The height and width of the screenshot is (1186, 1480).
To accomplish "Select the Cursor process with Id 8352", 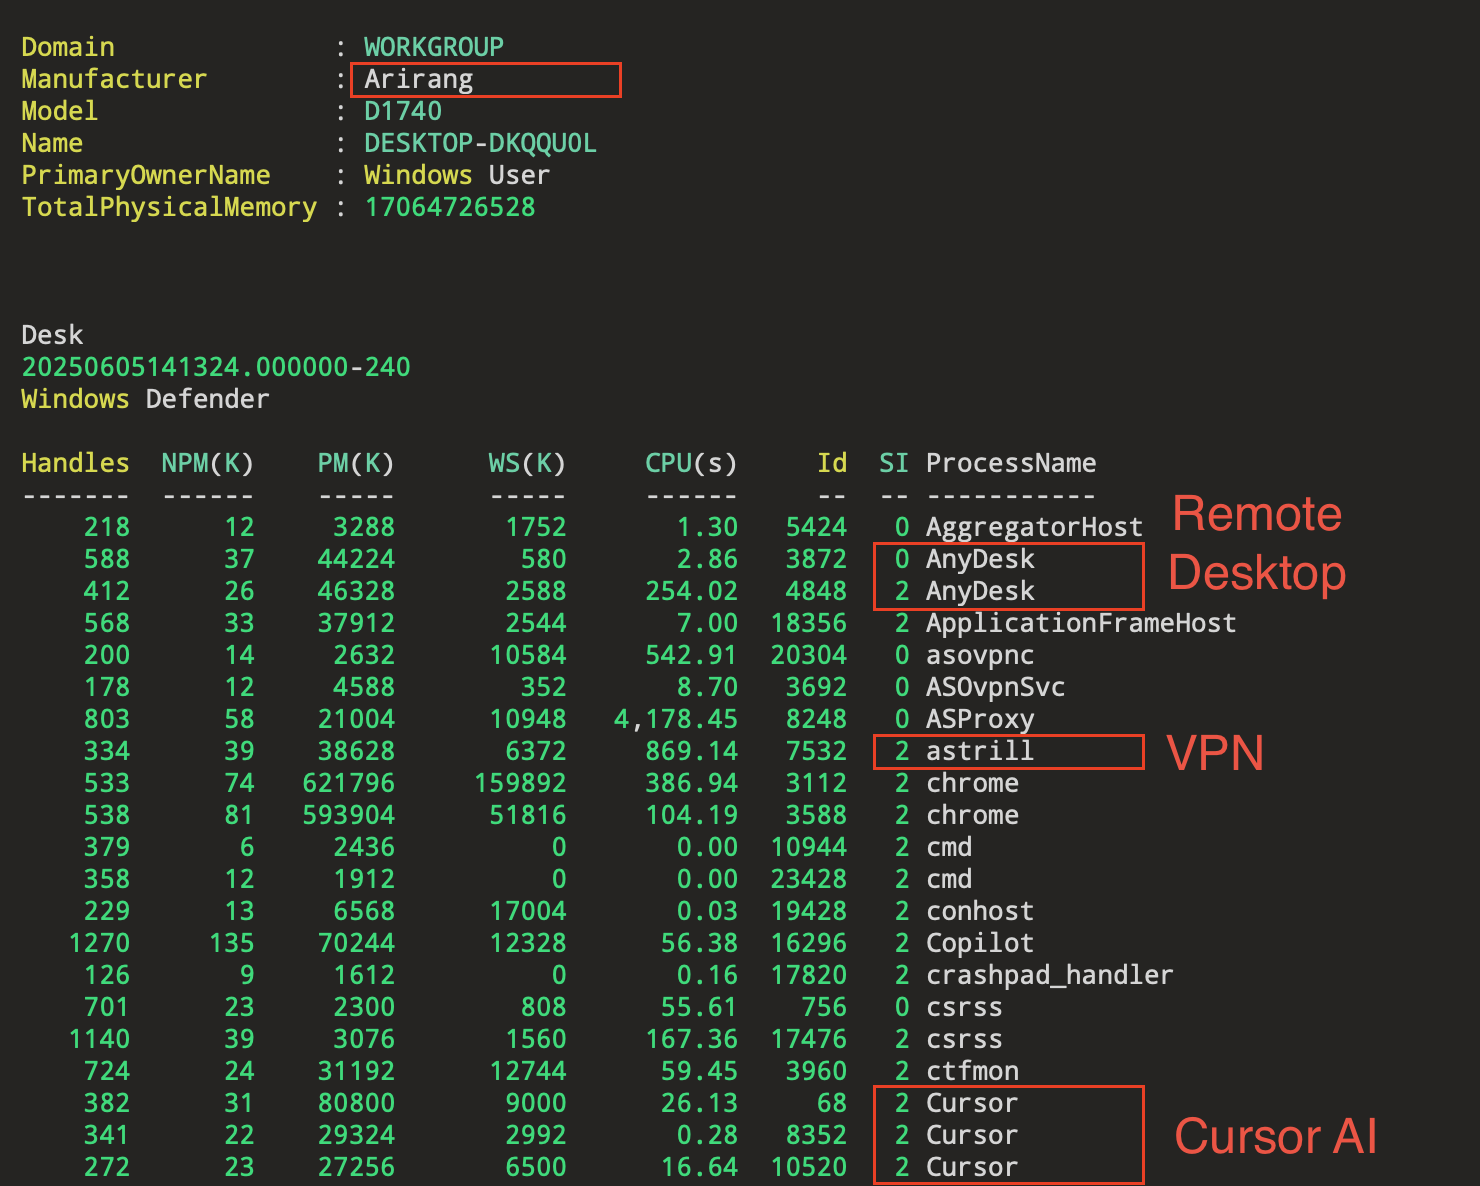I will click(x=972, y=1135).
